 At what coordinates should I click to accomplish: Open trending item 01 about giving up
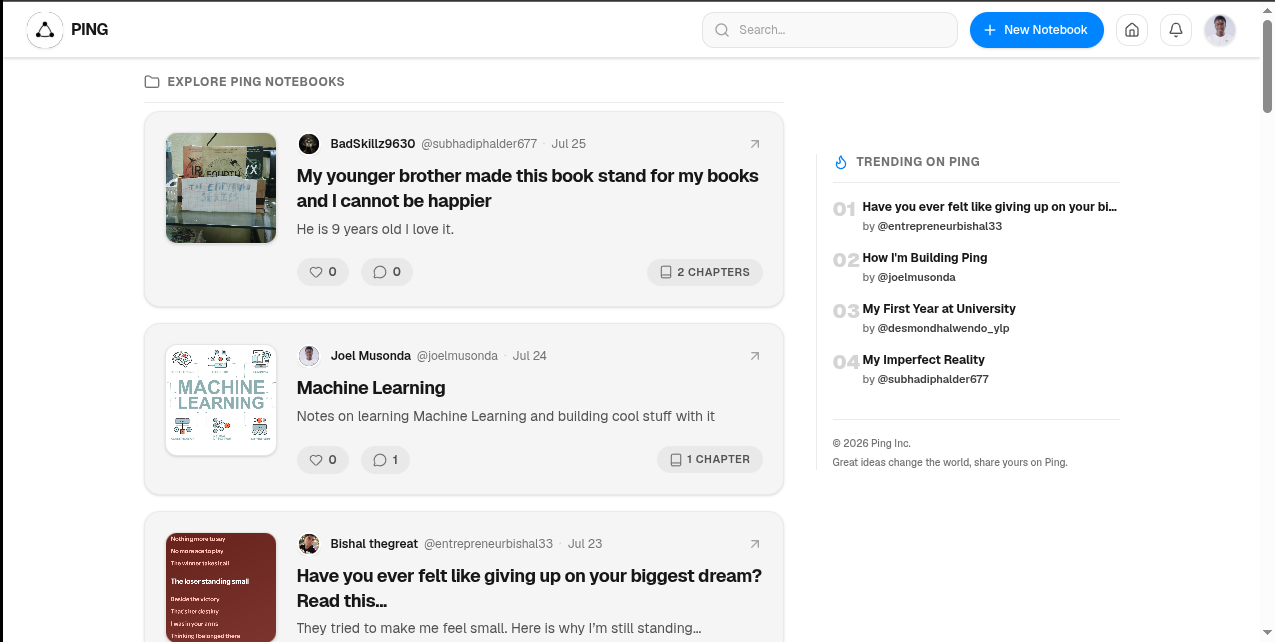(990, 207)
